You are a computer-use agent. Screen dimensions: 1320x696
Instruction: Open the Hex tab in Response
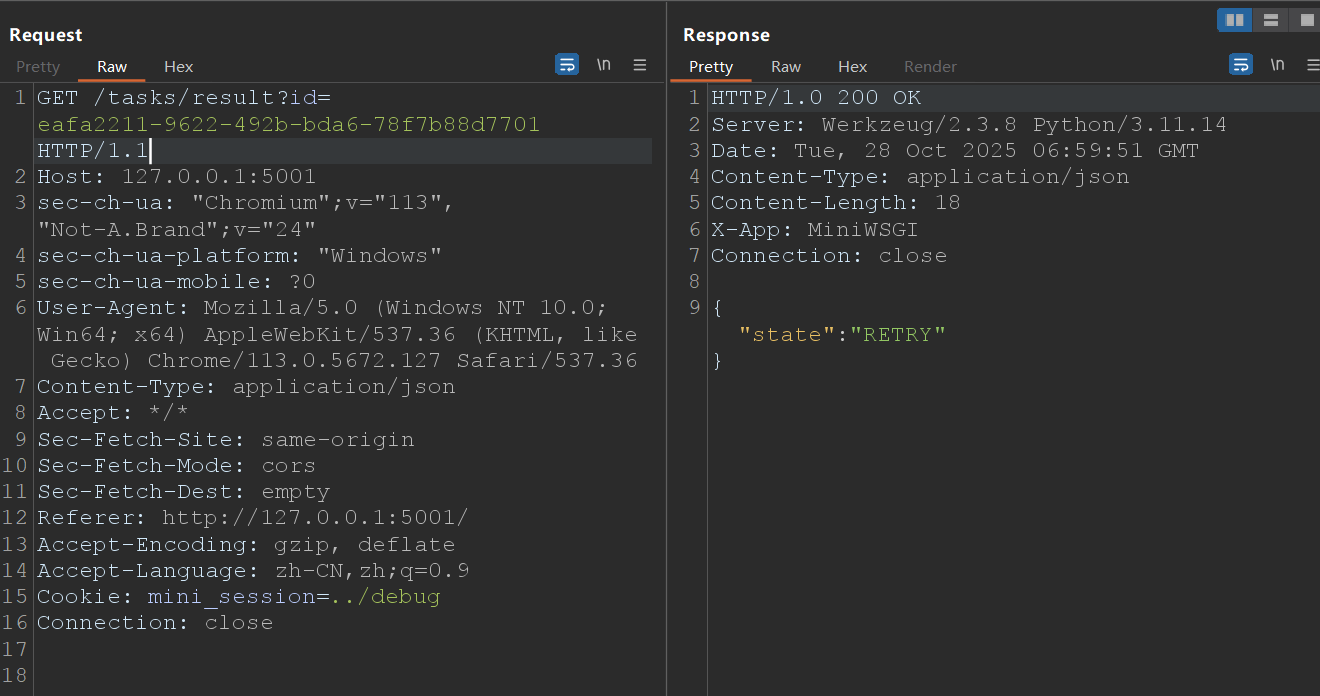click(853, 67)
